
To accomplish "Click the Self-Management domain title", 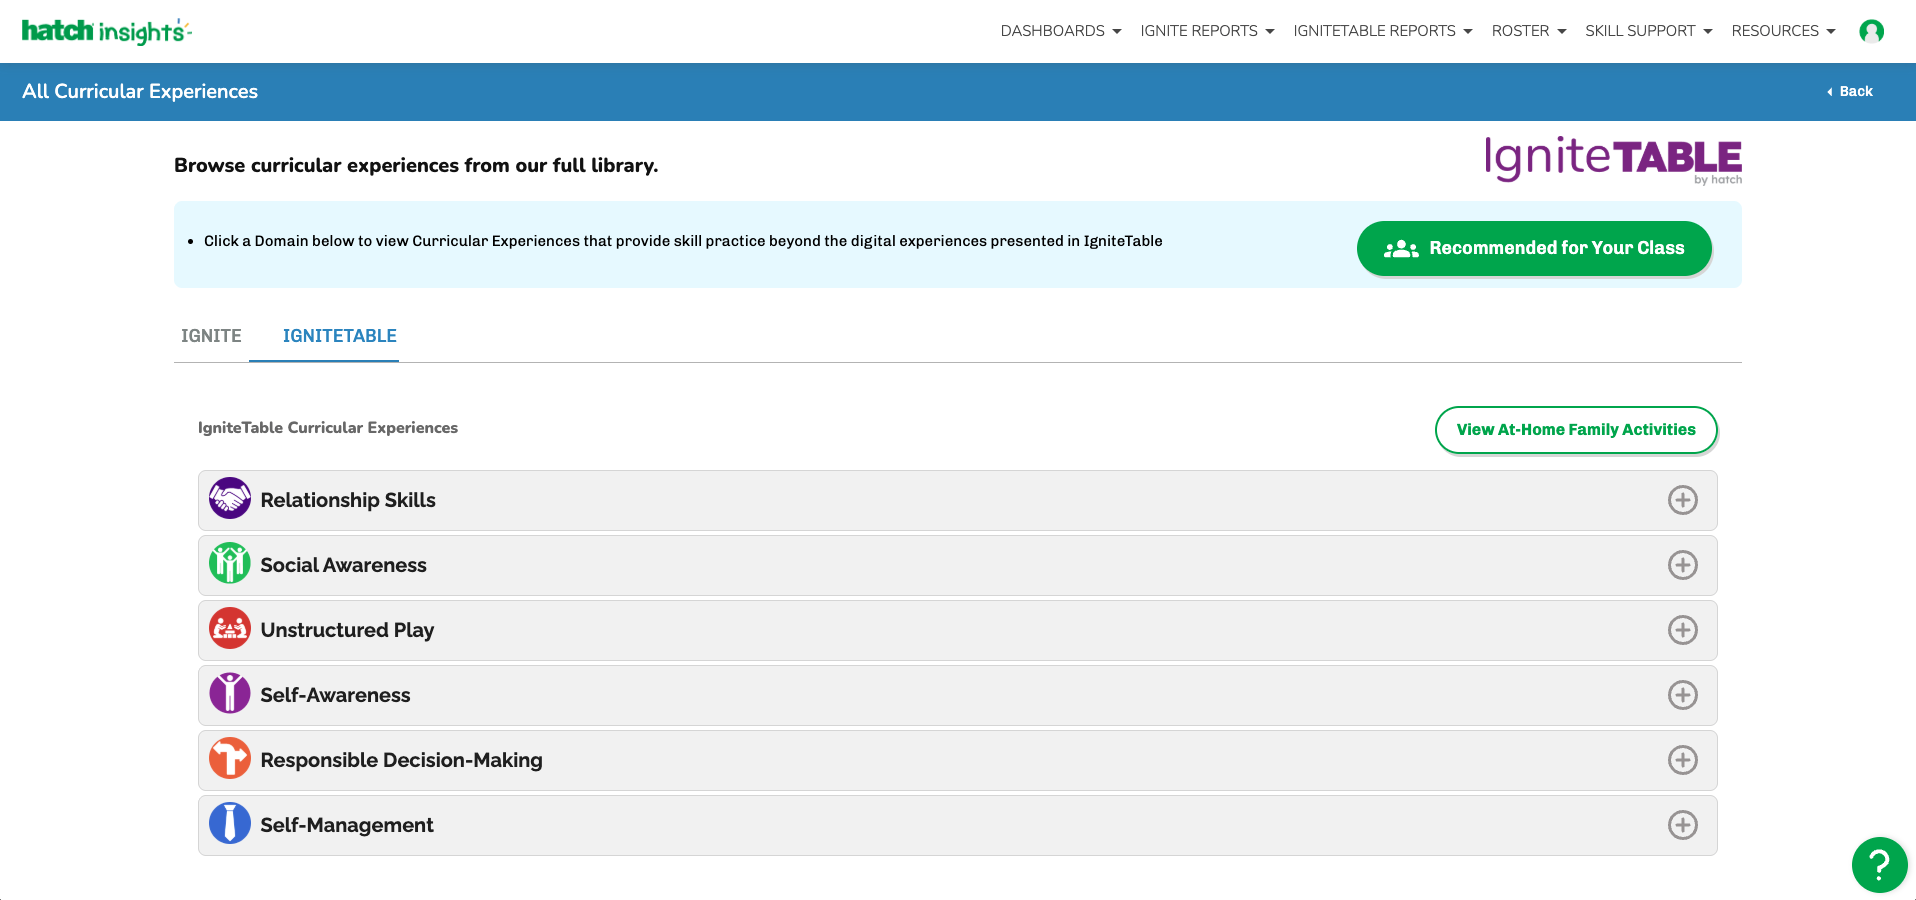I will (347, 825).
